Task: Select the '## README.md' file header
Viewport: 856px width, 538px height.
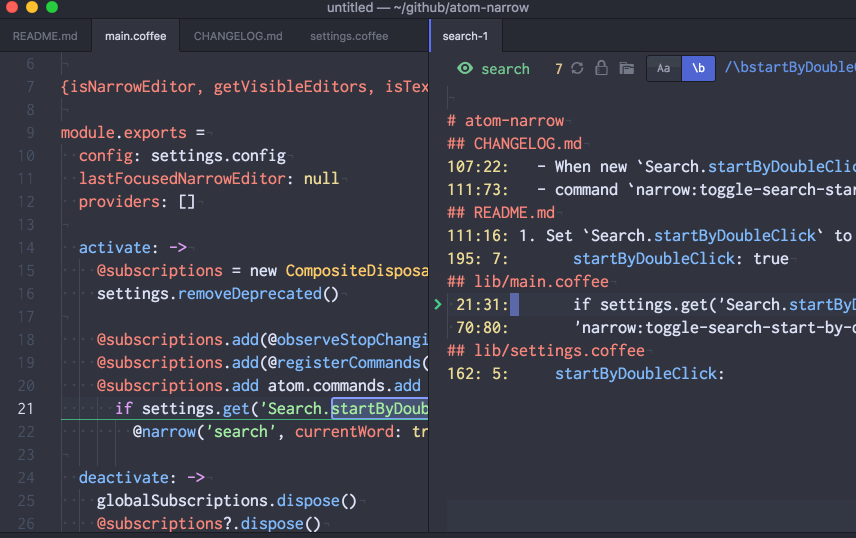Action: (x=501, y=212)
